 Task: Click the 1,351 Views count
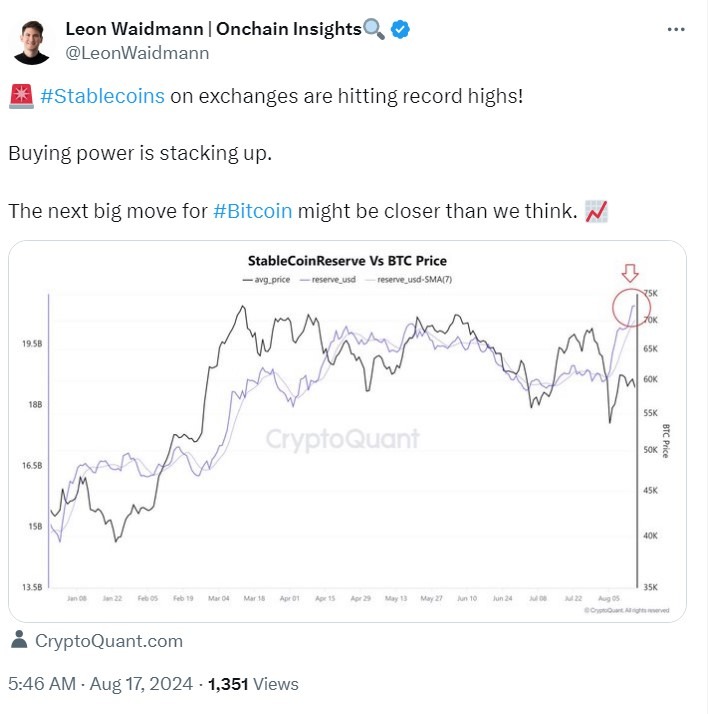(253, 684)
